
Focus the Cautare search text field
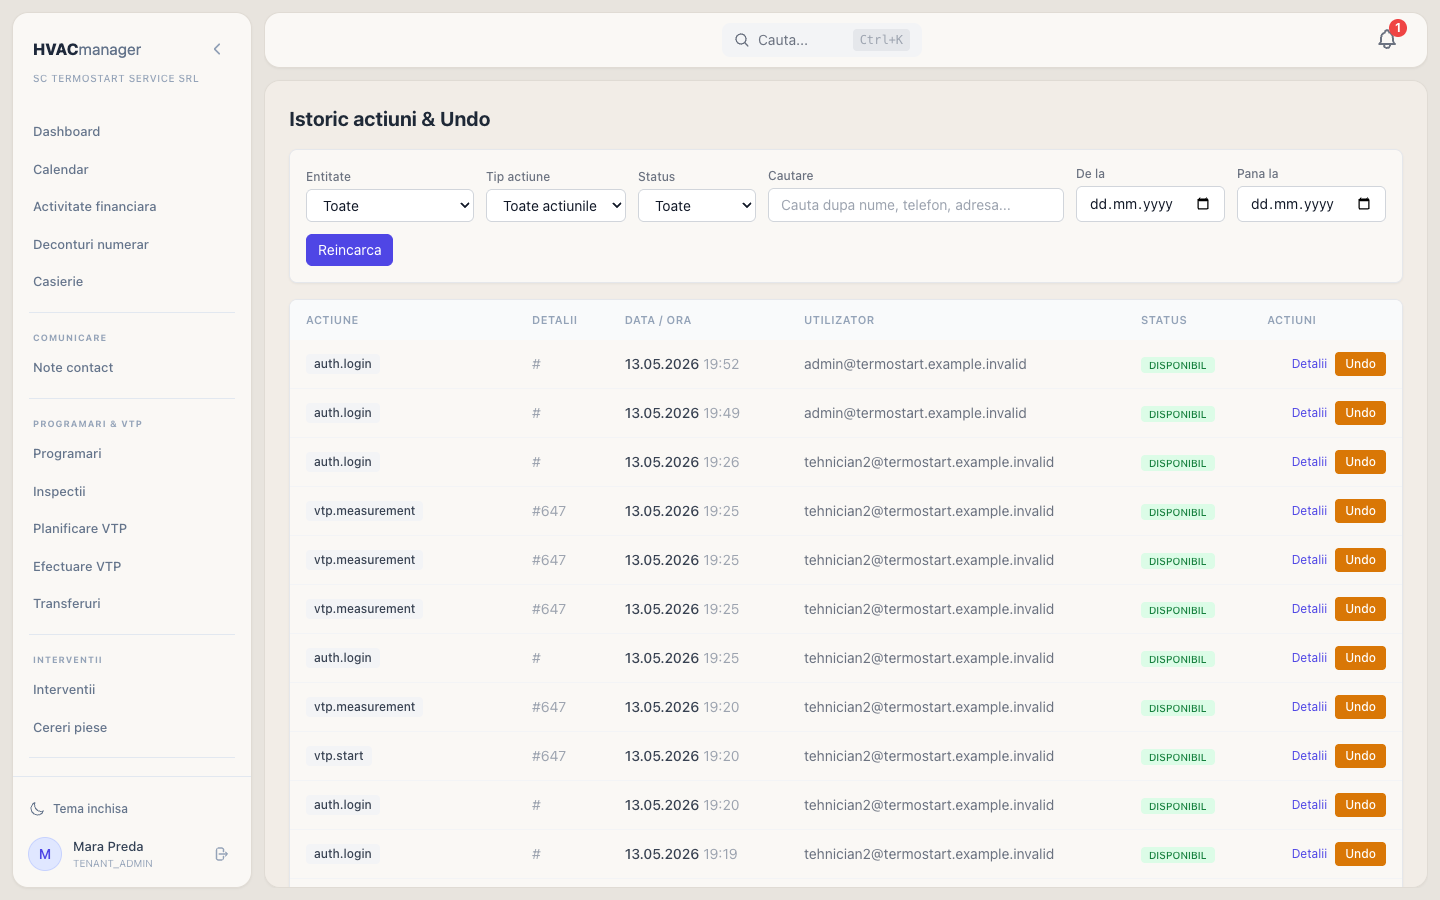[x=916, y=205]
